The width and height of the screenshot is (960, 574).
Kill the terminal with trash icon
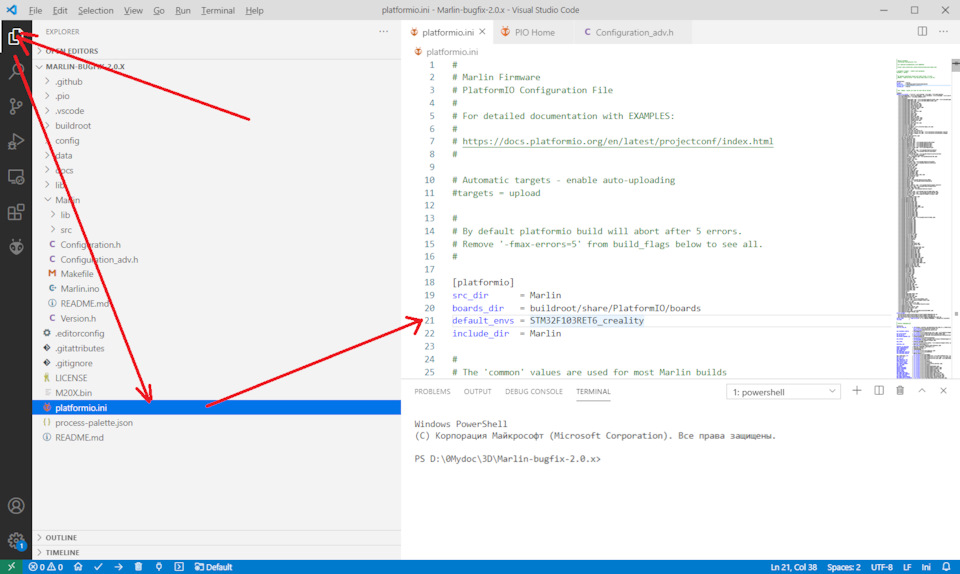(x=900, y=390)
